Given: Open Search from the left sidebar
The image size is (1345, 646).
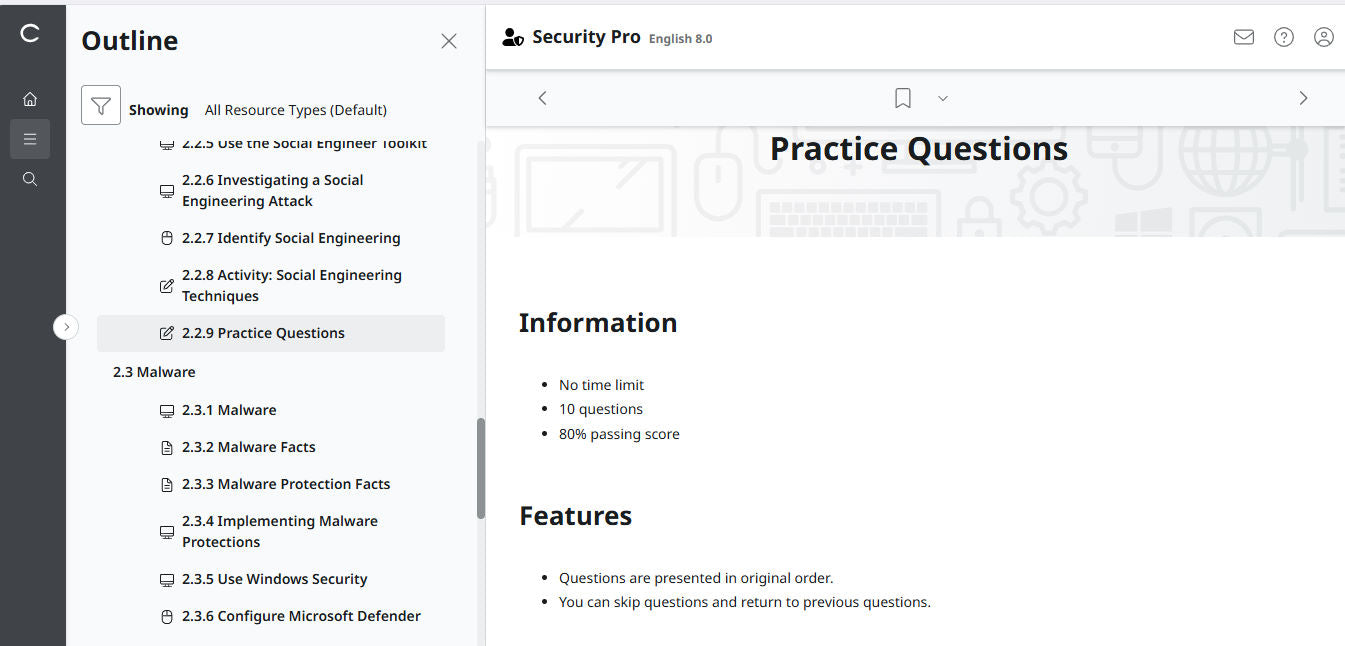Looking at the screenshot, I should (x=29, y=178).
